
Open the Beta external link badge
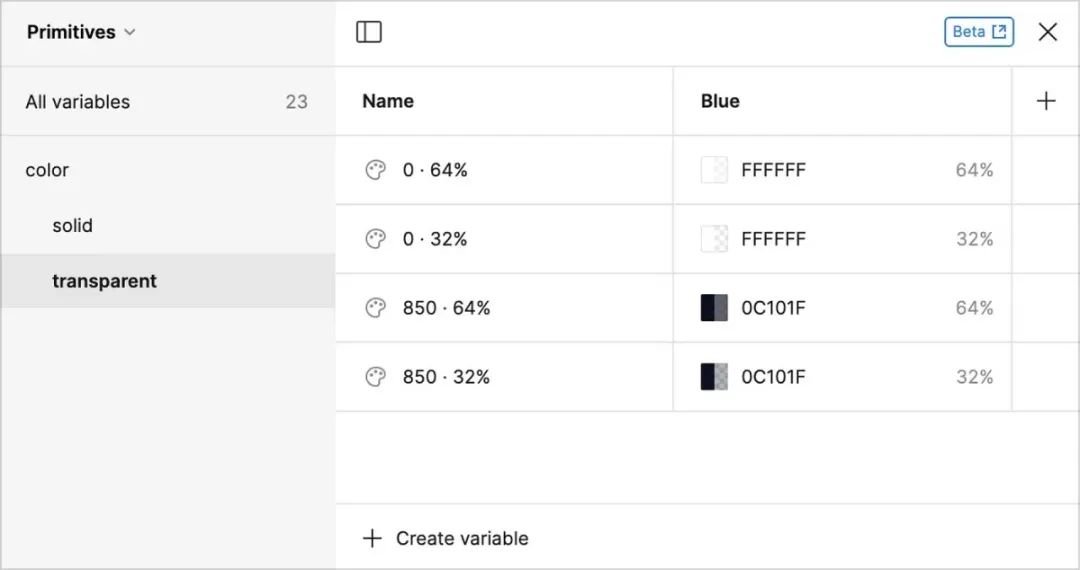978,32
